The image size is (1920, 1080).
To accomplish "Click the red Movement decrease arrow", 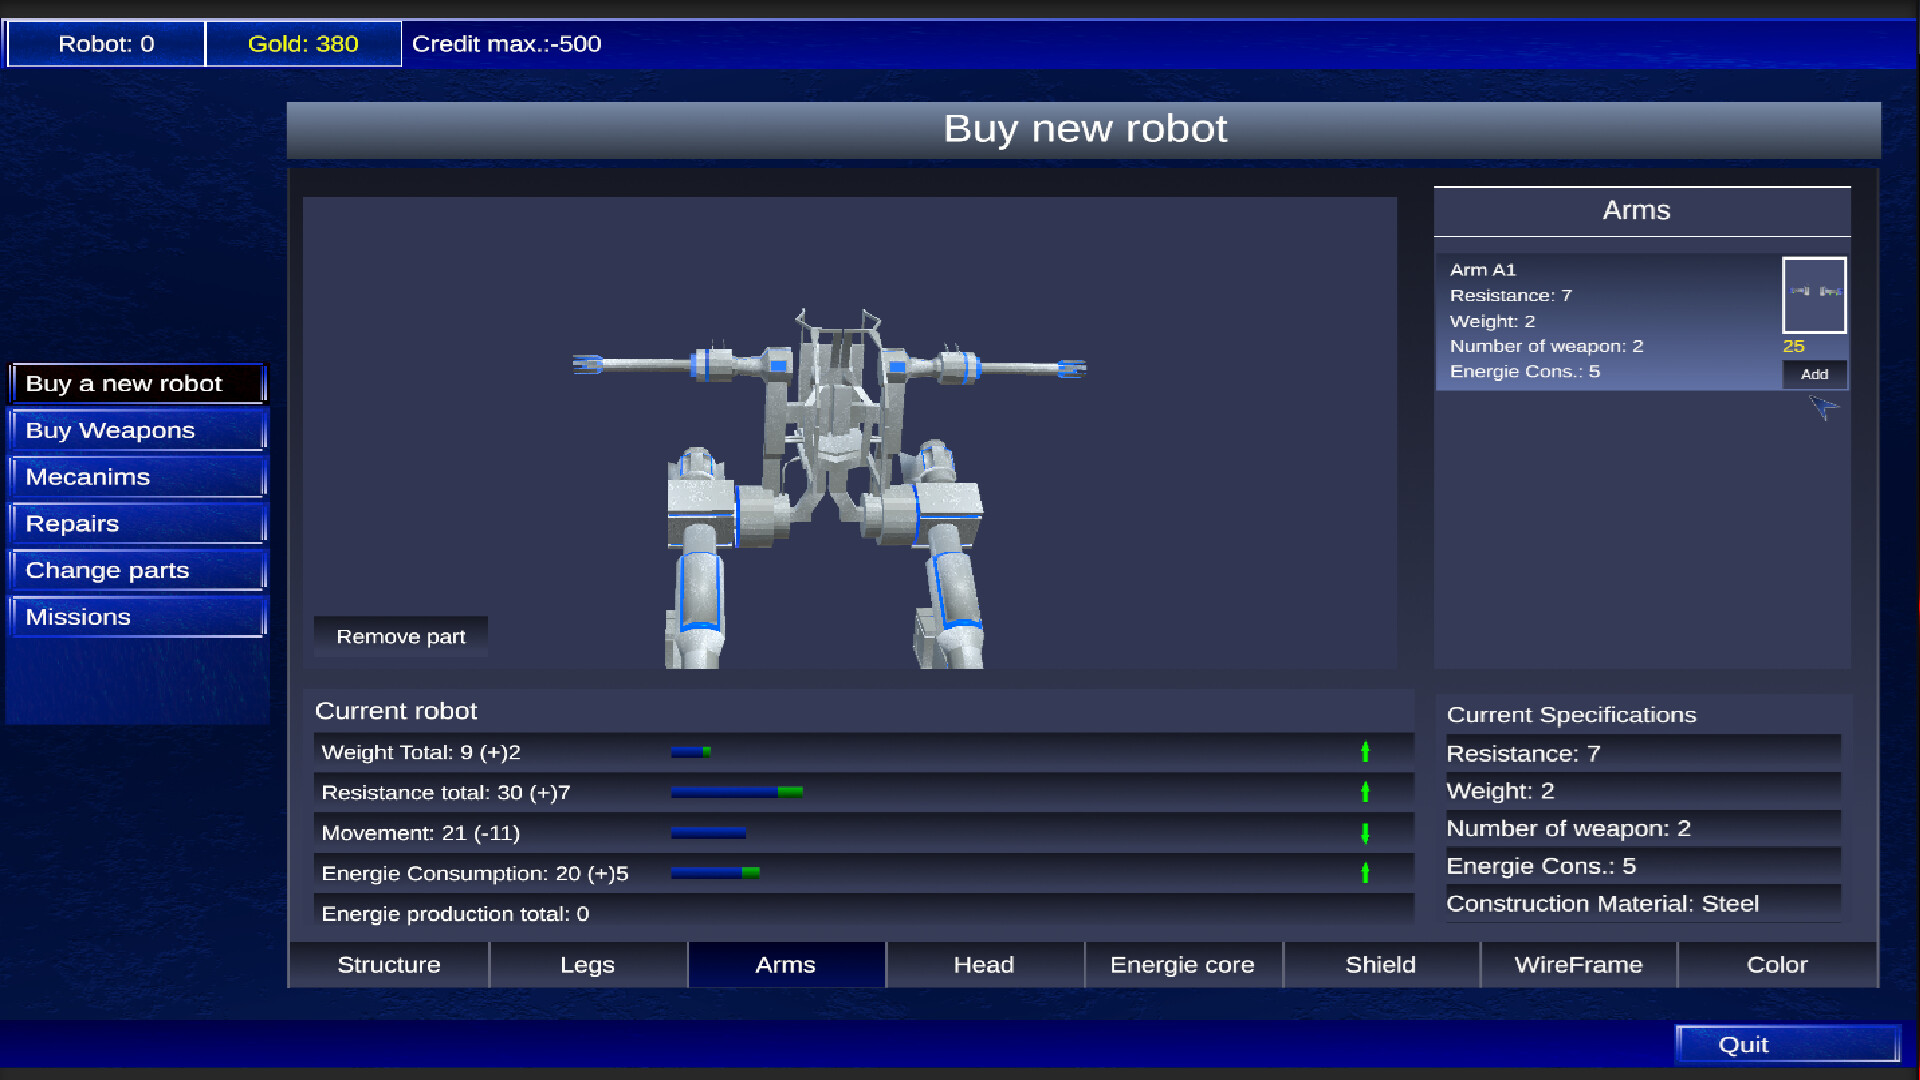I will (x=1365, y=832).
